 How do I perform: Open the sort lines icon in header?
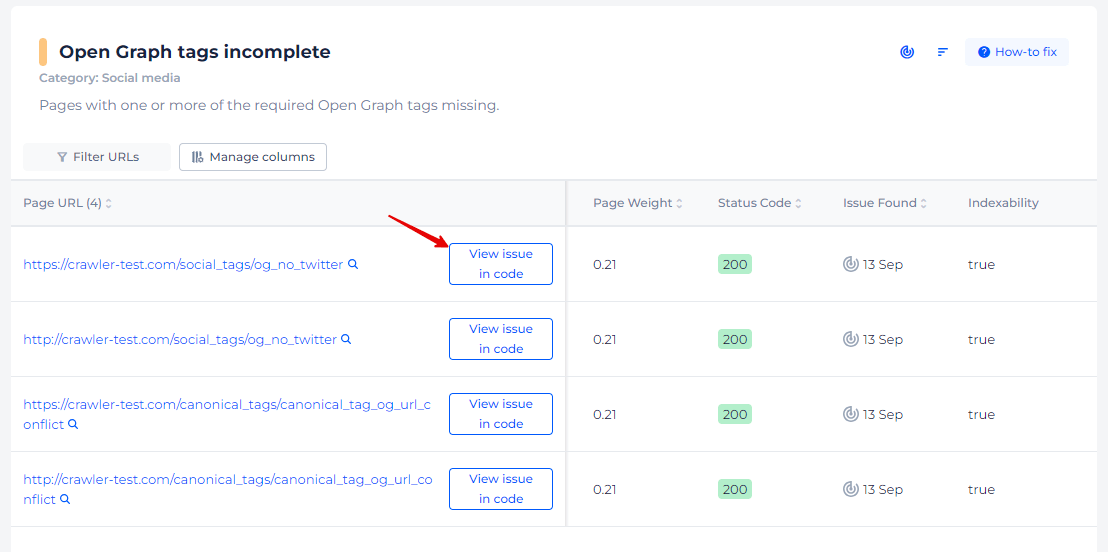[x=943, y=52]
